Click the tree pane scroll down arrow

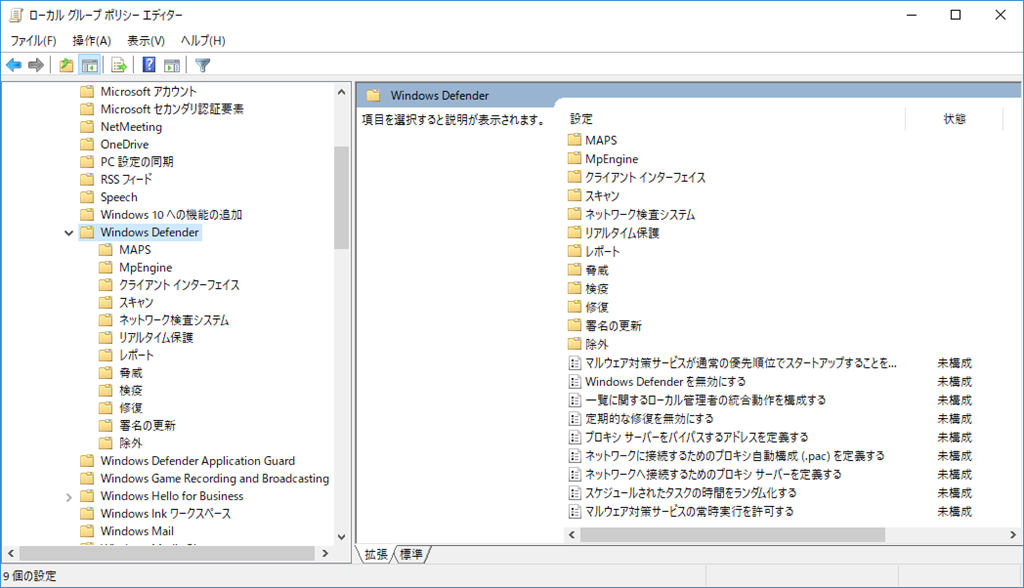click(x=341, y=537)
